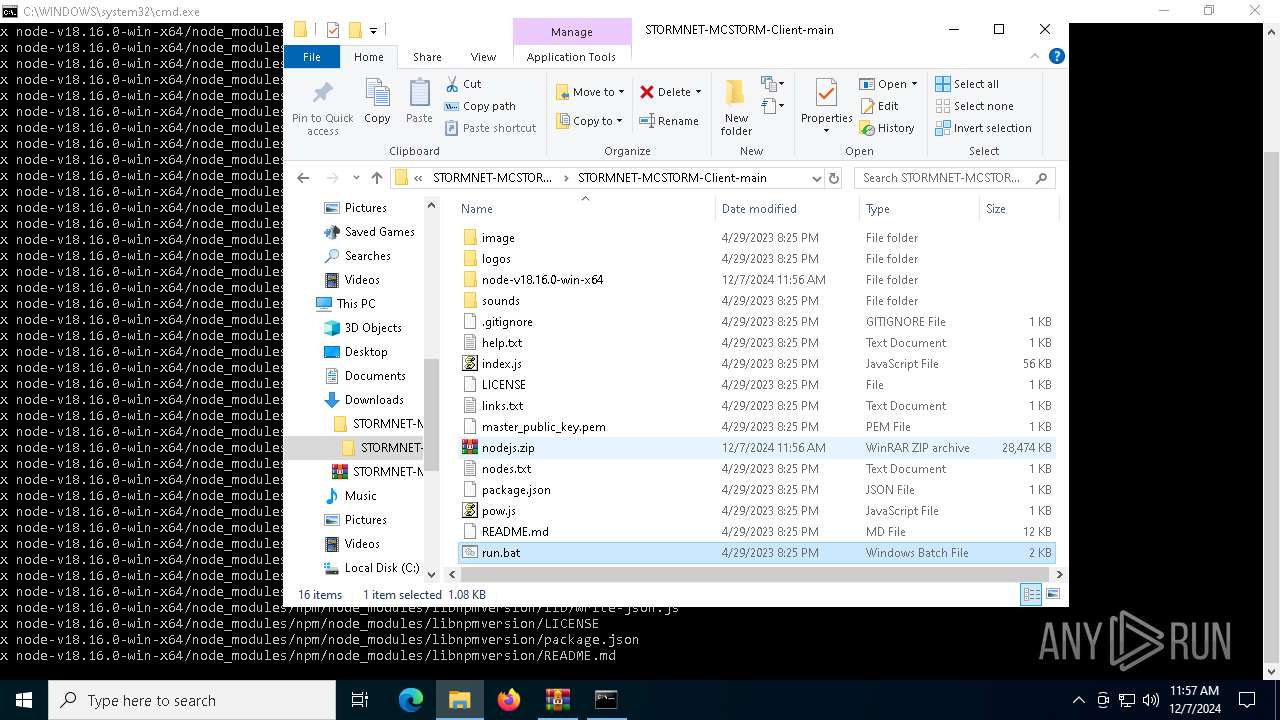Collapse the ribbon with chevron

point(1036,57)
